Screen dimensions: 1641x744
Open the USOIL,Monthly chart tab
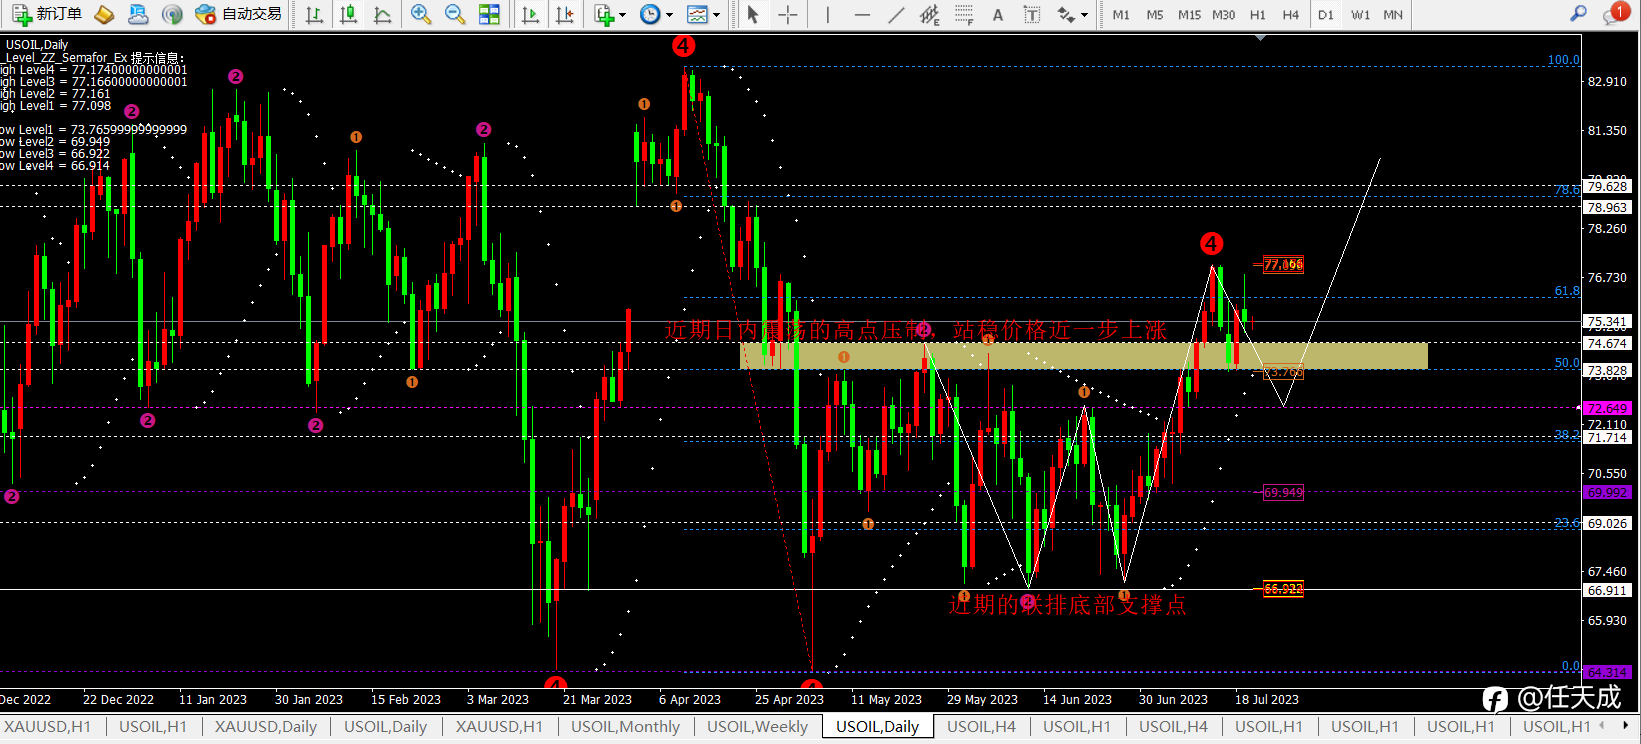click(626, 727)
